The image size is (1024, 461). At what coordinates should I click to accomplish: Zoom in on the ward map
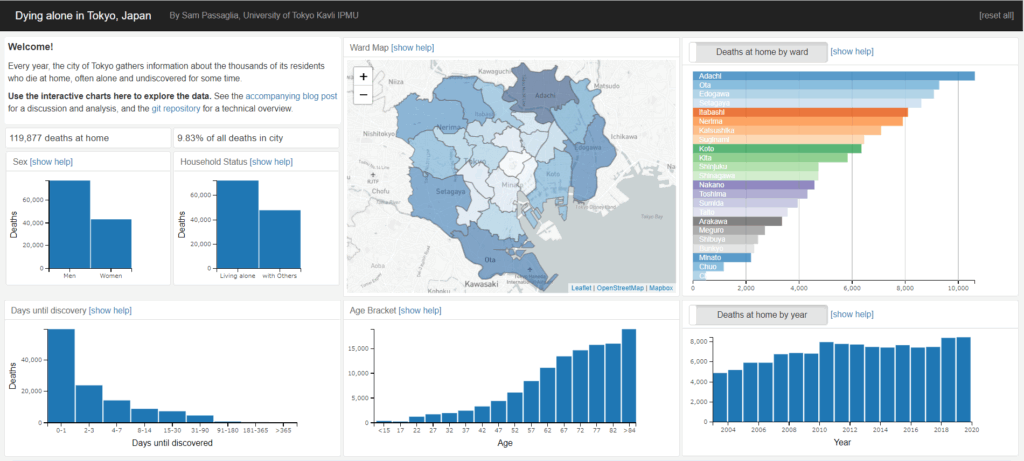click(362, 76)
